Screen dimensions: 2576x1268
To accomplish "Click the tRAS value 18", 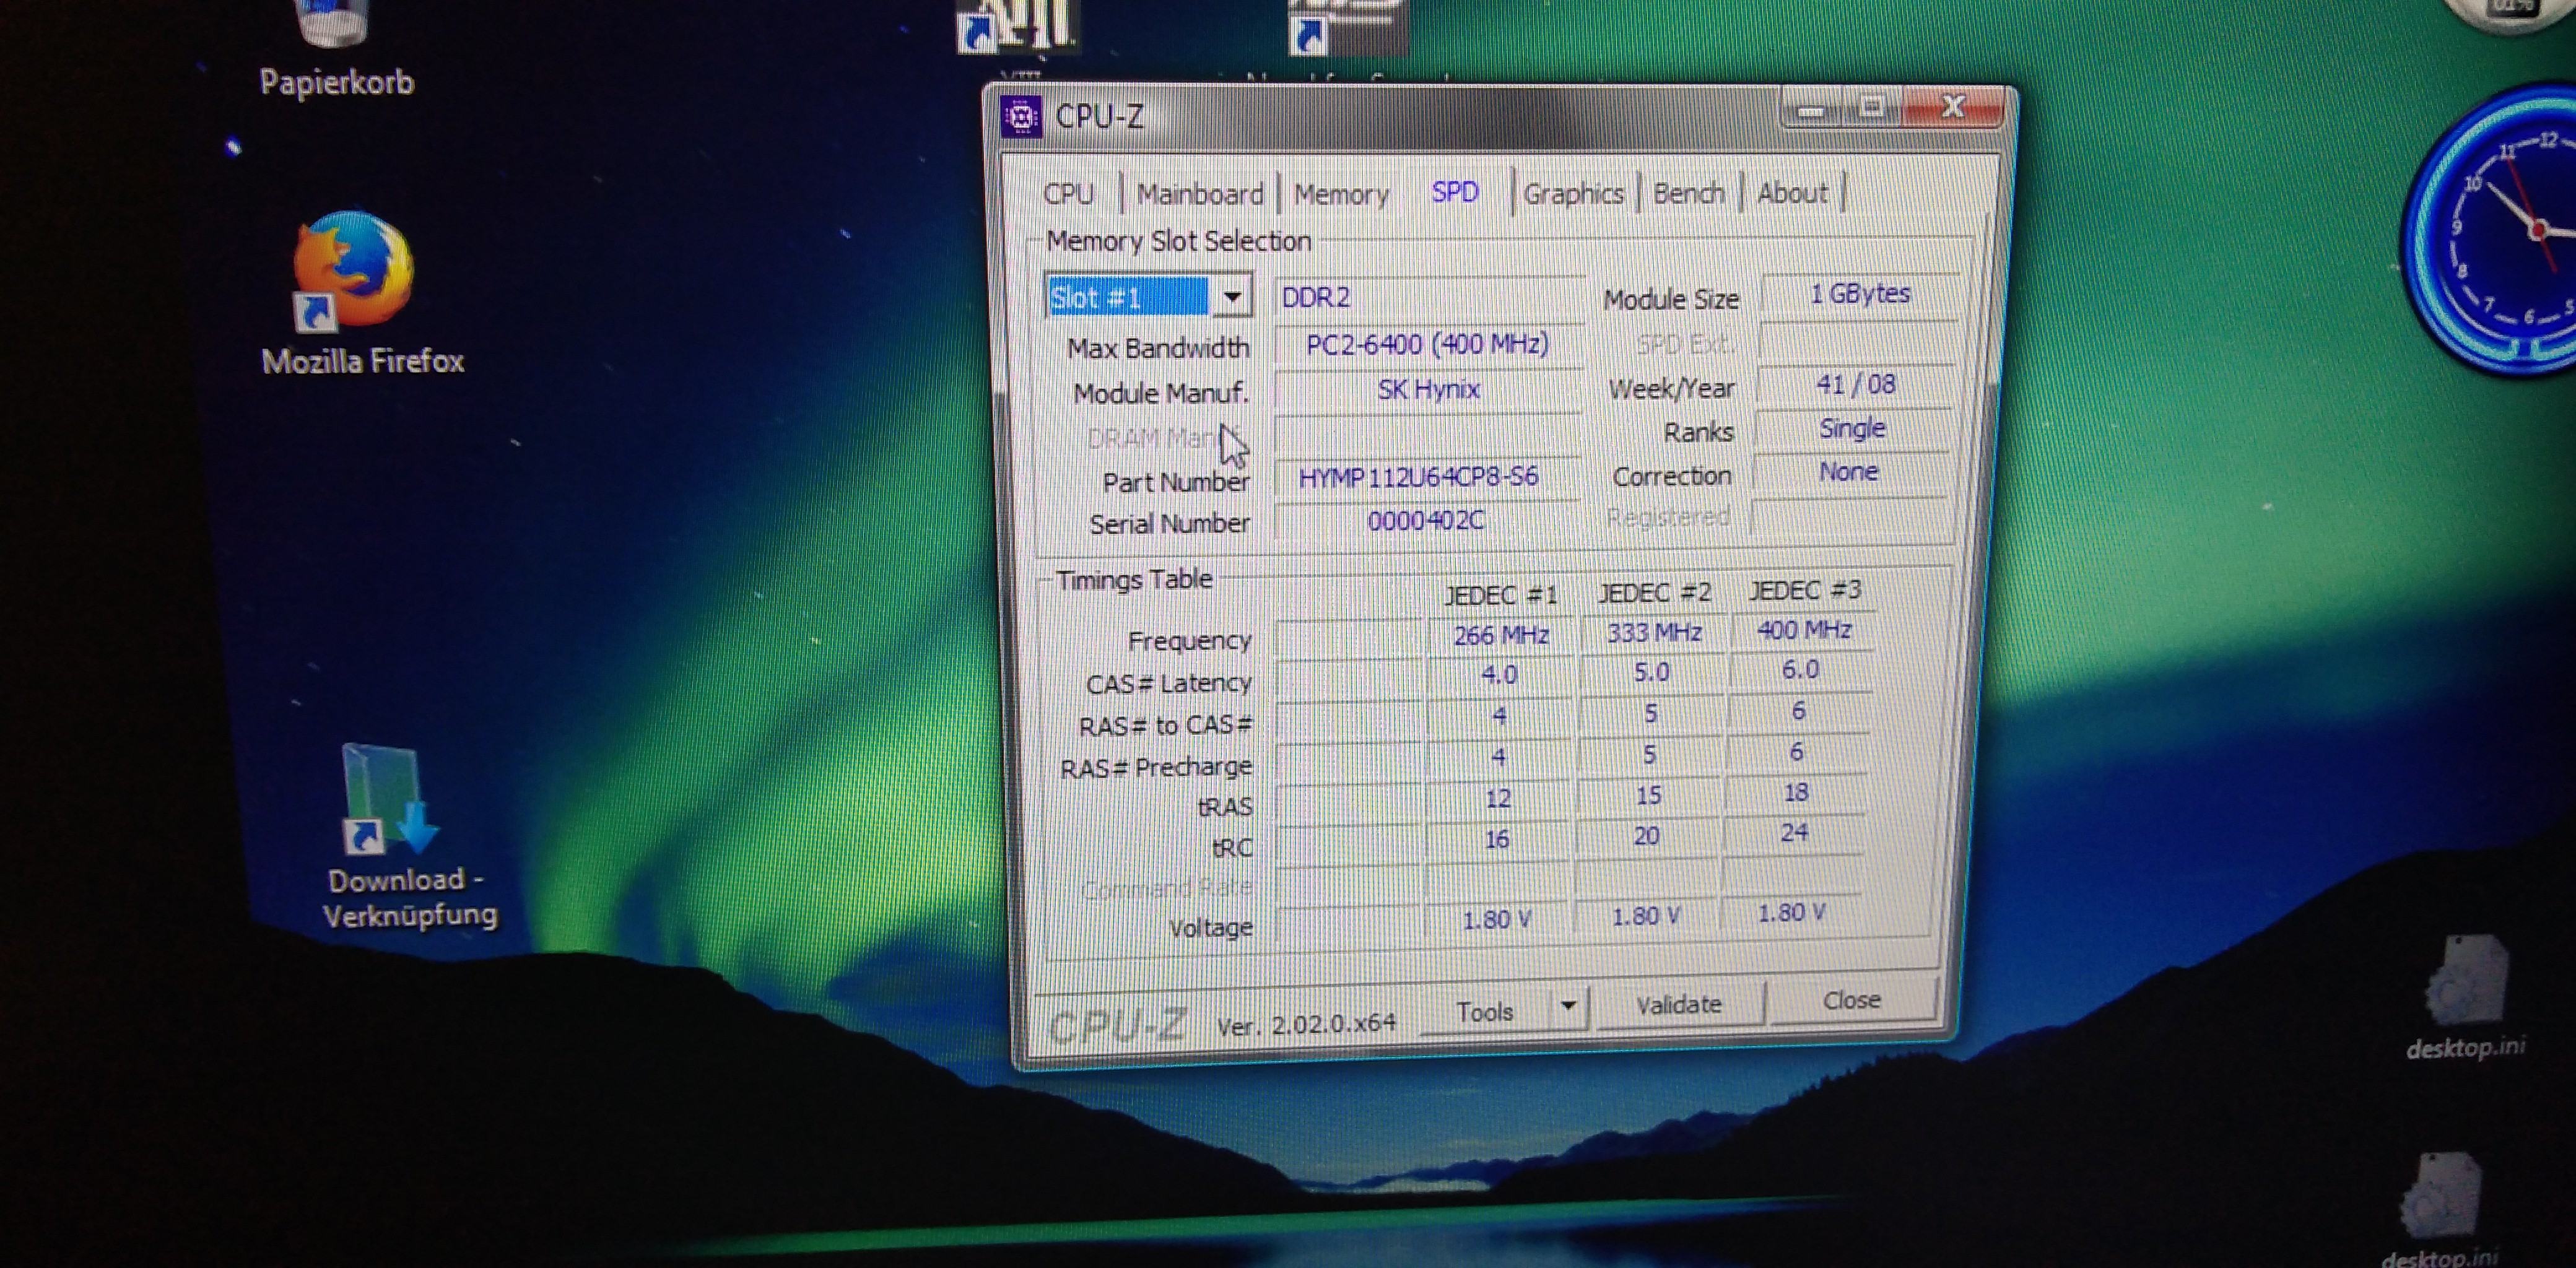I will 1796,792.
